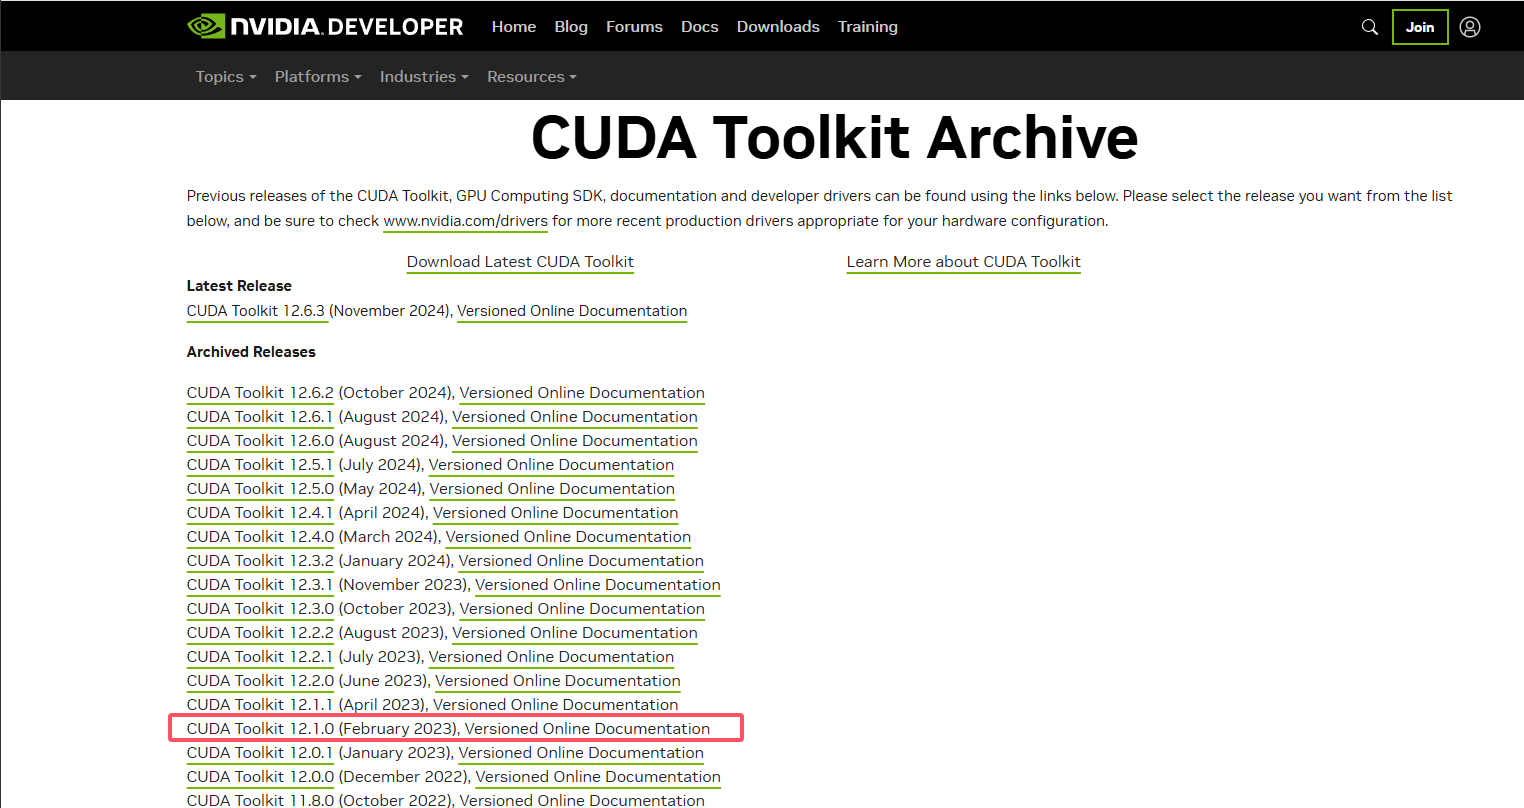Open Versioned Online Documentation for 12.6.3
Screen dimensions: 1524x808
point(572,311)
